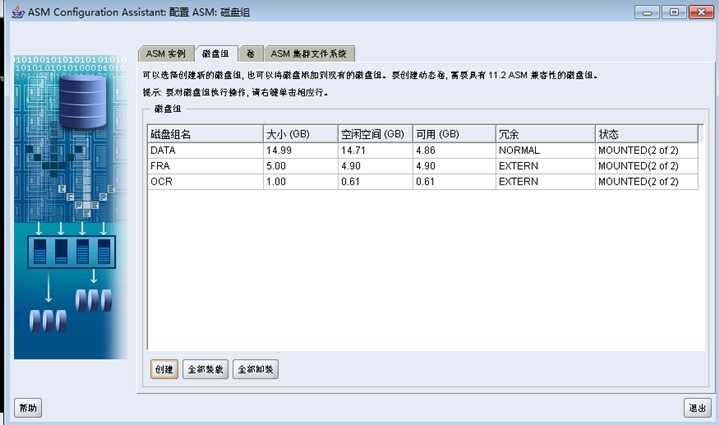This screenshot has height=425, width=719.
Task: Open the 卷 tab
Action: (x=250, y=54)
